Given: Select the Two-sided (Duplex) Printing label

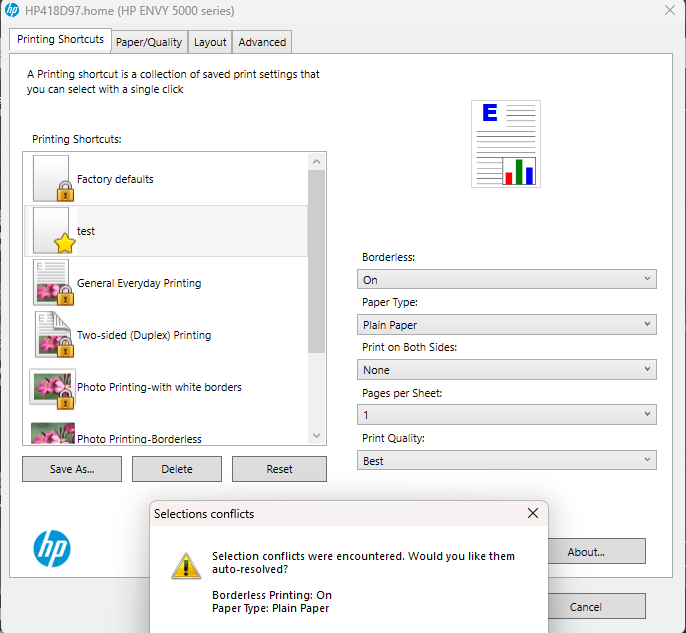Looking at the screenshot, I should tap(144, 335).
